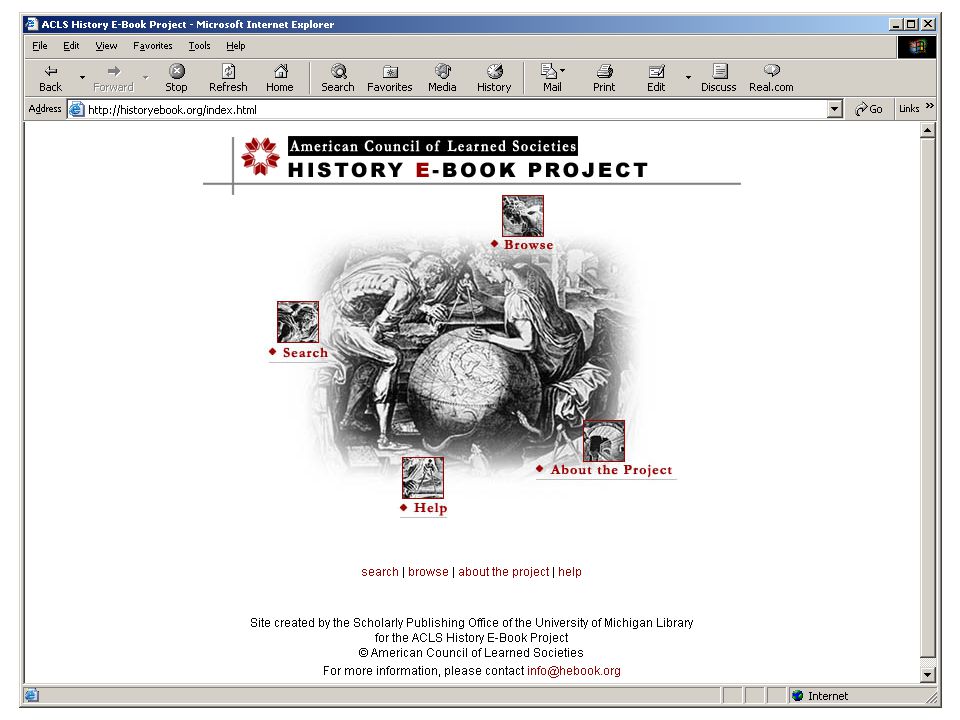Go to Home via the toolbar
Viewport: 960px width, 720px height.
pos(280,78)
